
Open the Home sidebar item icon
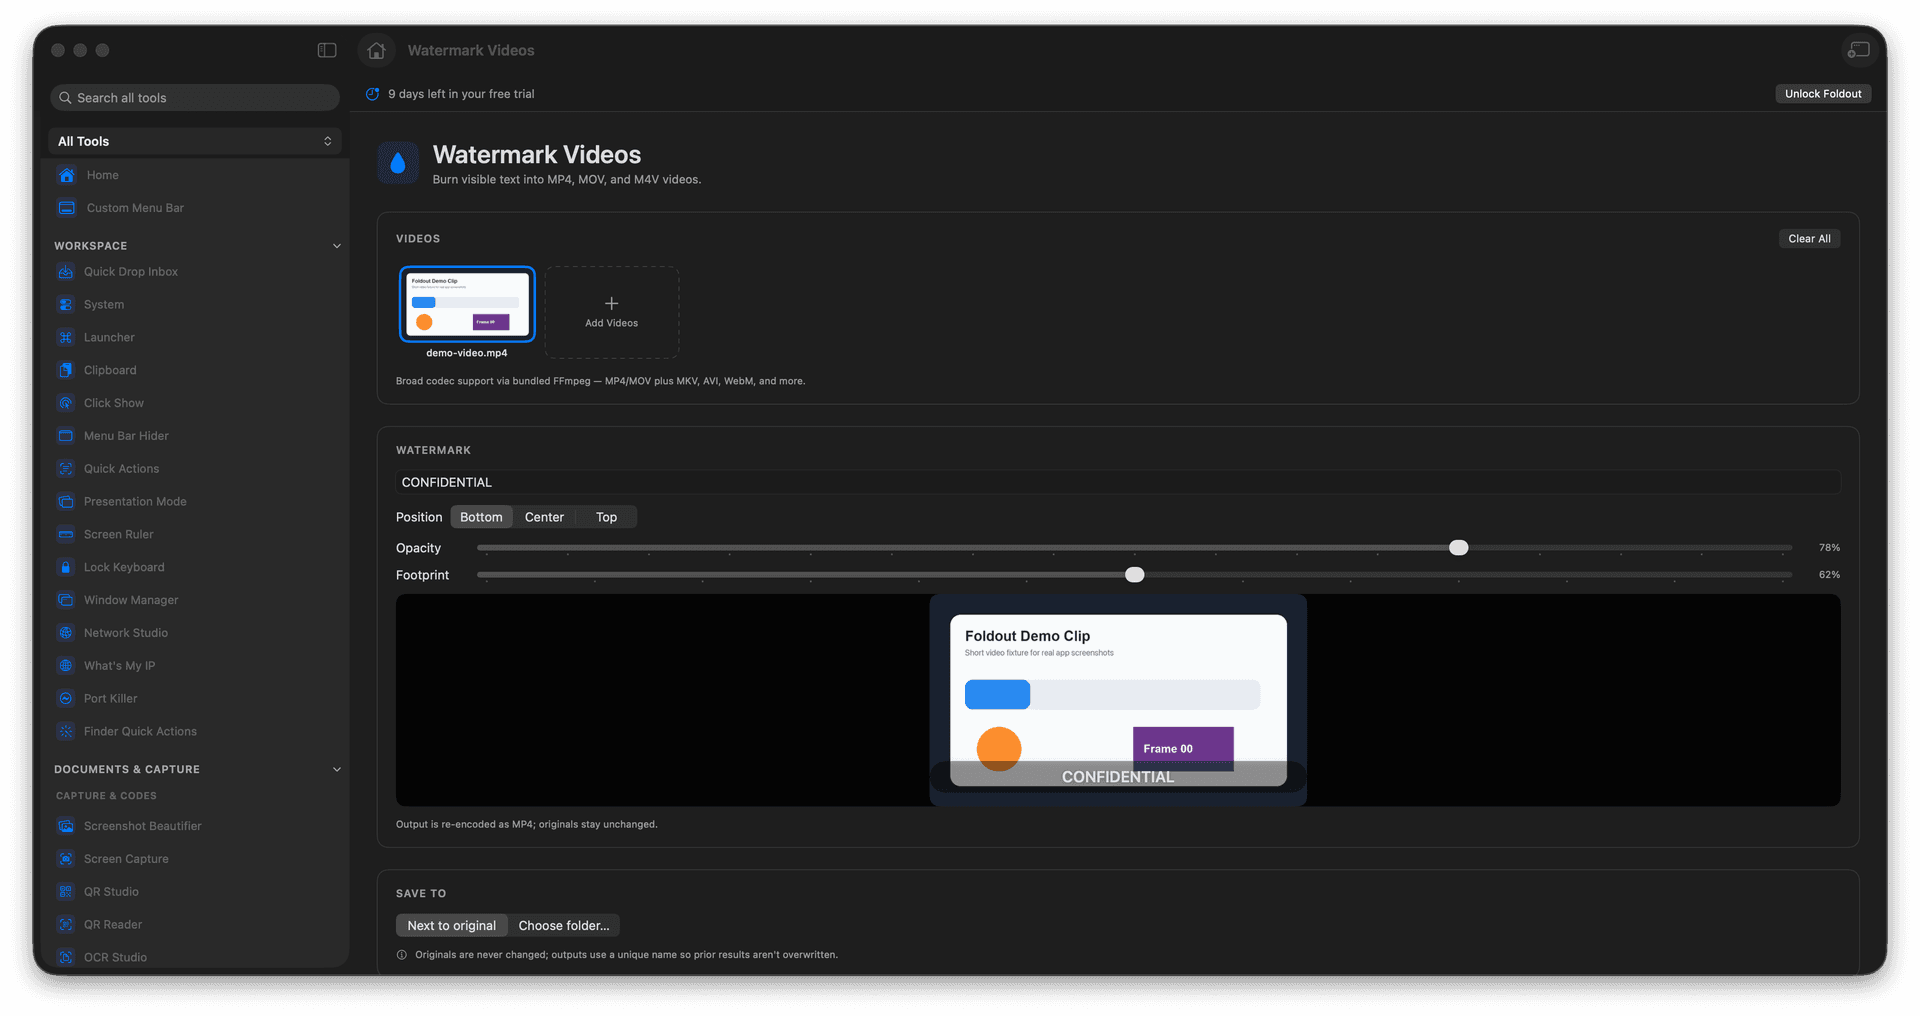67,175
